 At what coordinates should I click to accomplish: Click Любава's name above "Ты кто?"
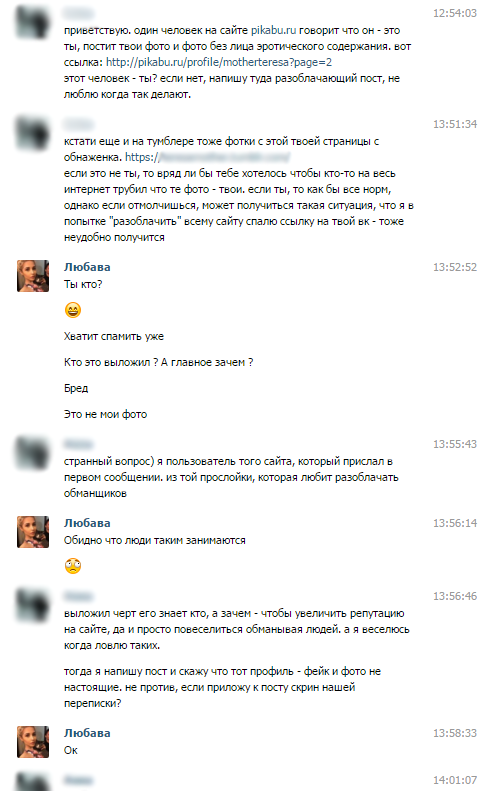pos(87,267)
